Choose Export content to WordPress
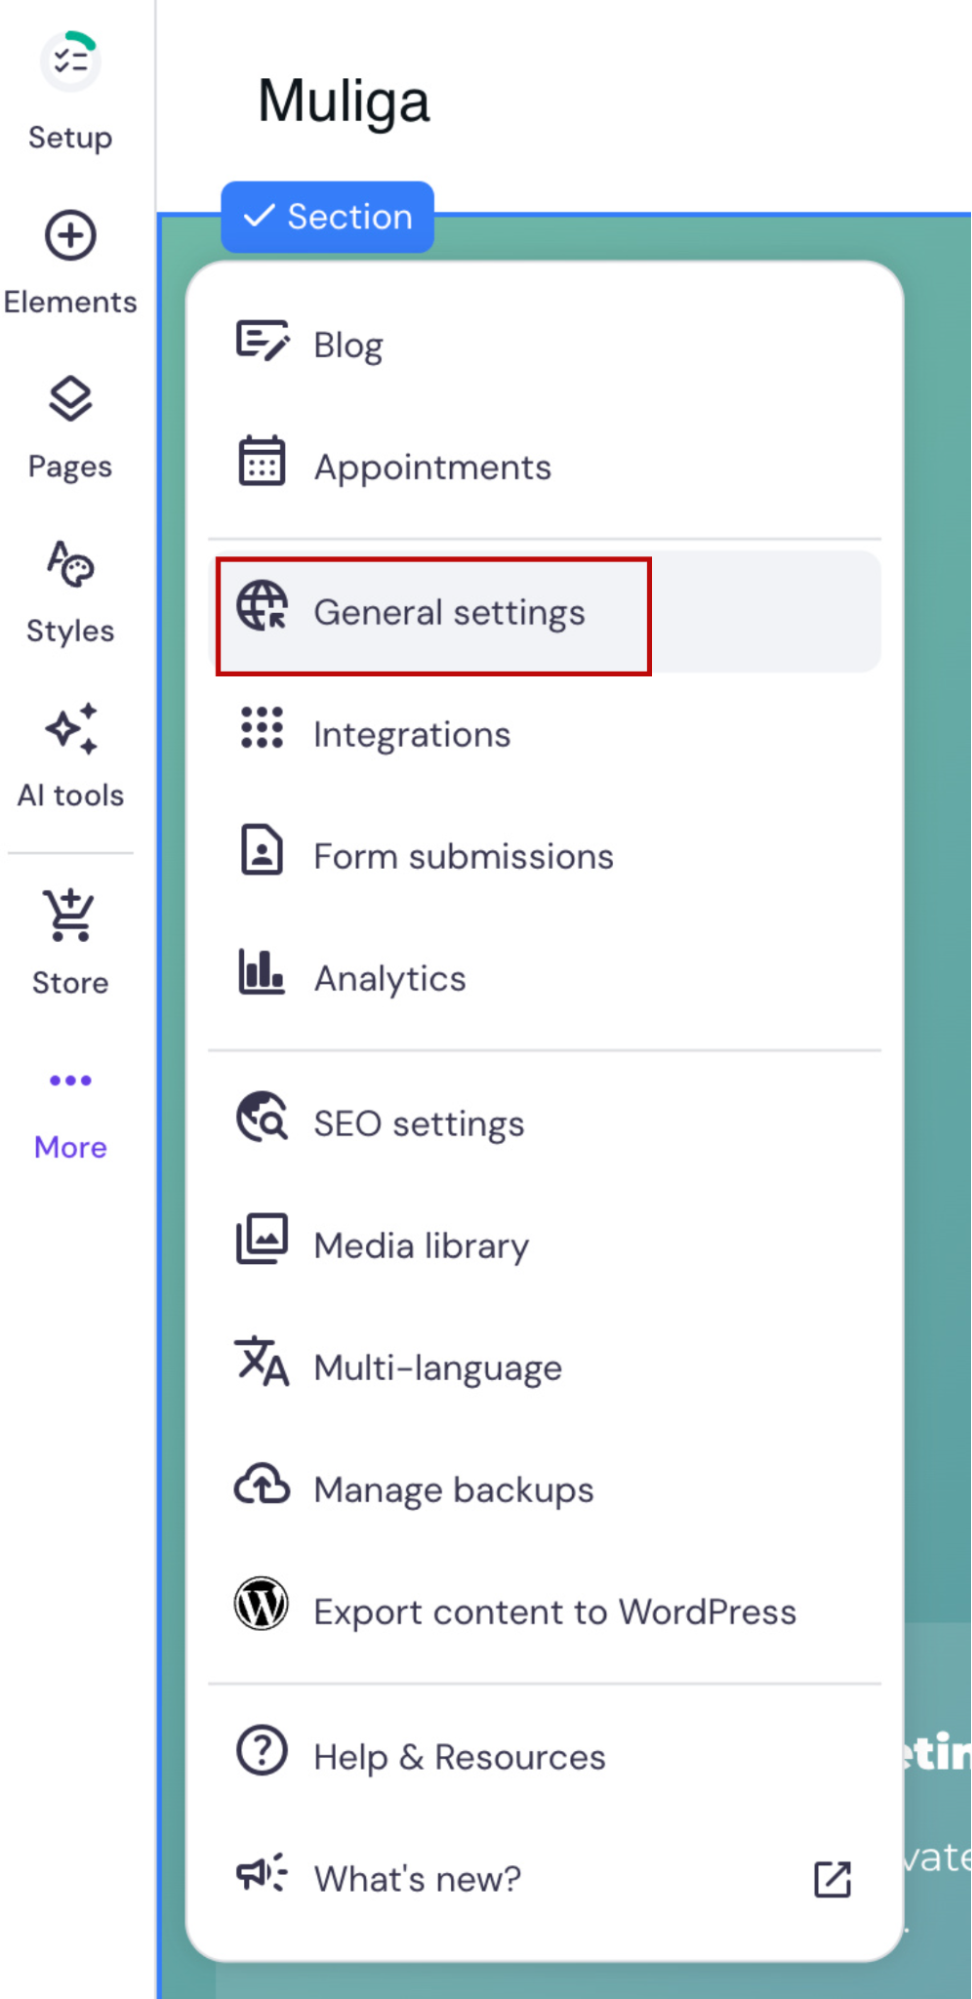 (x=554, y=1611)
